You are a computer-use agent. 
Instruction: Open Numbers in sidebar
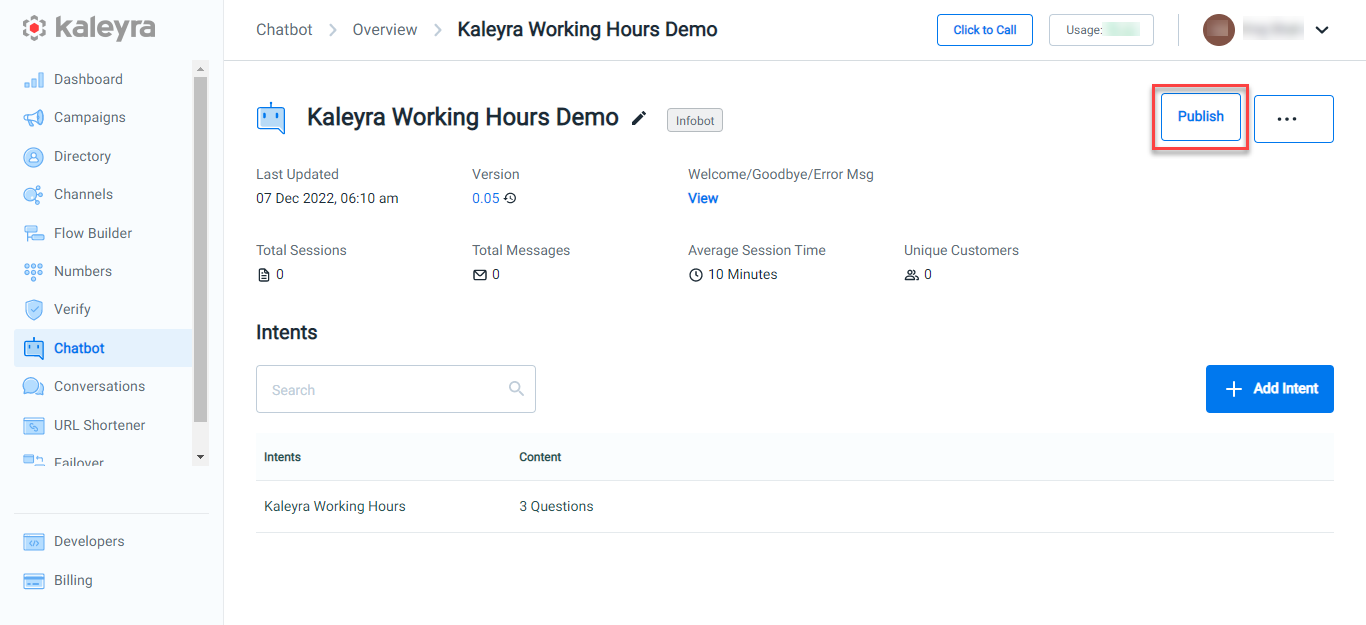tap(83, 271)
